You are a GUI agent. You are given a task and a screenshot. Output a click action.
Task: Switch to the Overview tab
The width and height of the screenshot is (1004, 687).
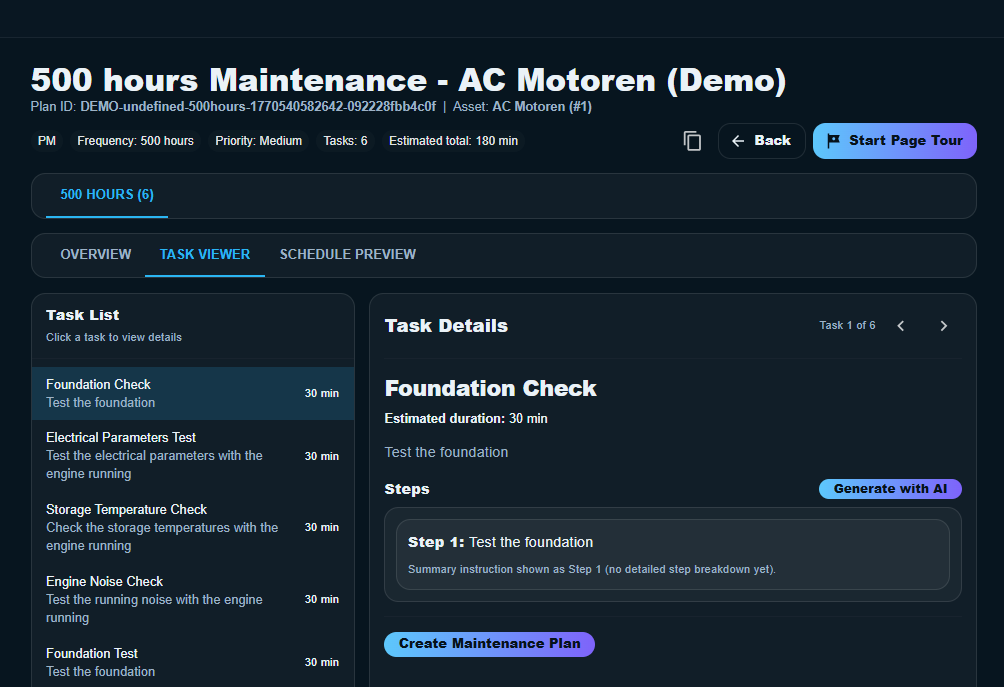point(95,254)
